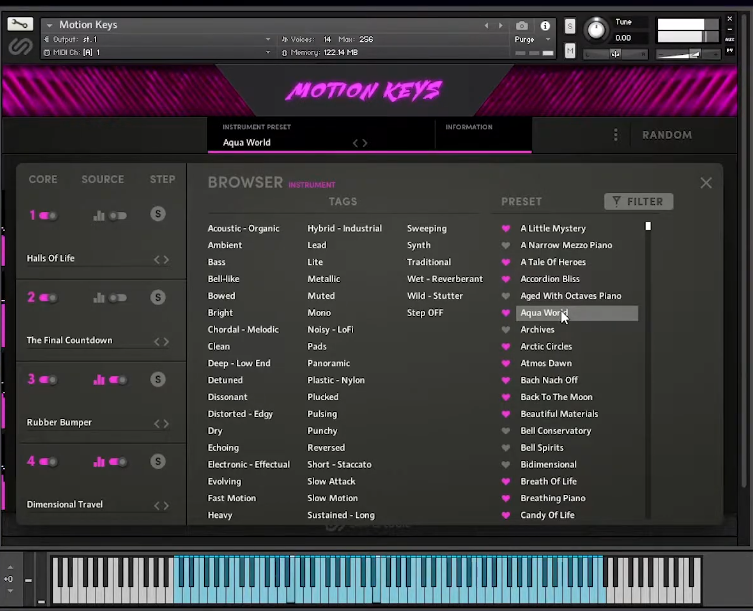Solo core 1 Halls Of Life

[x=158, y=214]
